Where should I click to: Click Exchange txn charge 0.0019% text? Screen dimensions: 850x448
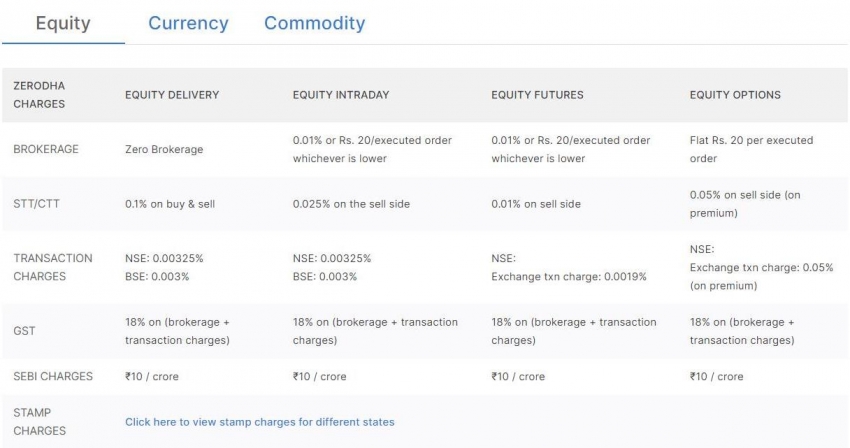[x=569, y=277]
